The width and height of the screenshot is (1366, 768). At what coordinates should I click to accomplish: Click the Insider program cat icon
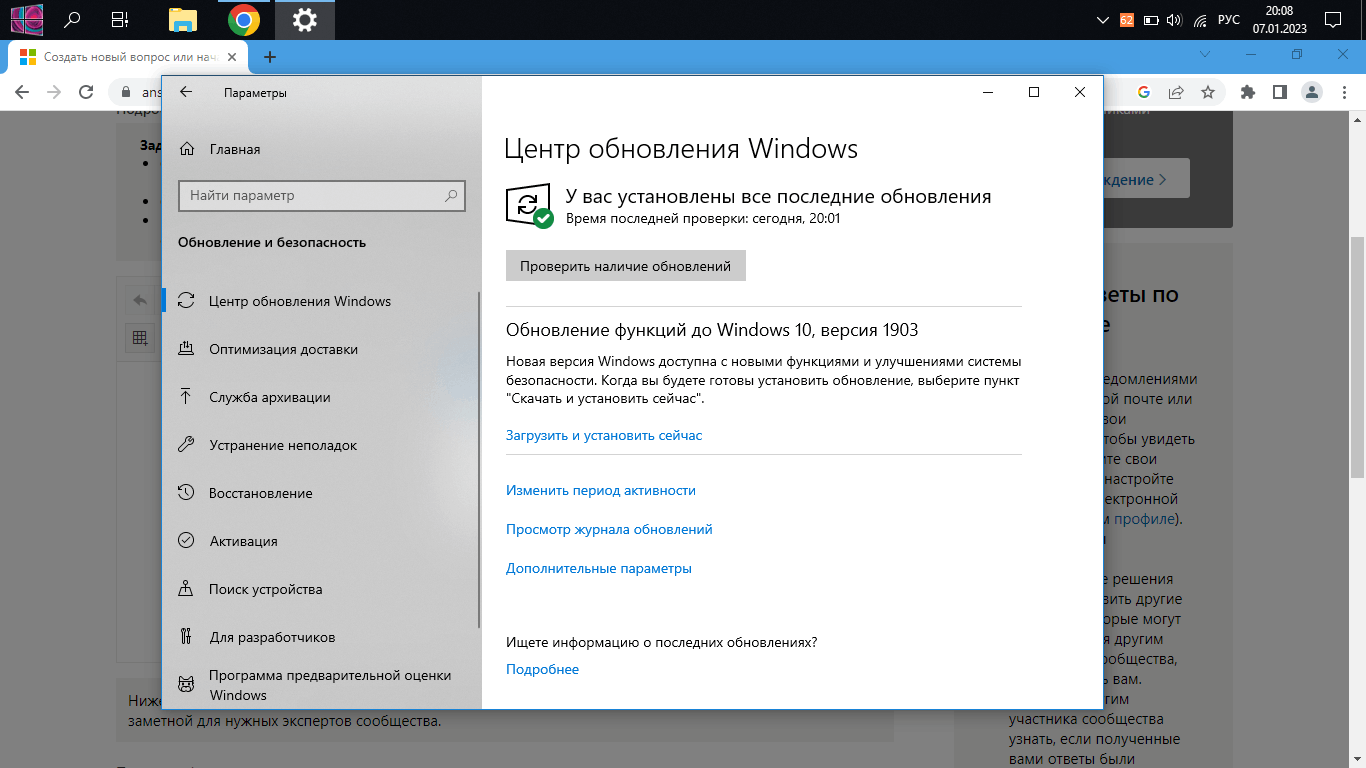[x=186, y=685]
